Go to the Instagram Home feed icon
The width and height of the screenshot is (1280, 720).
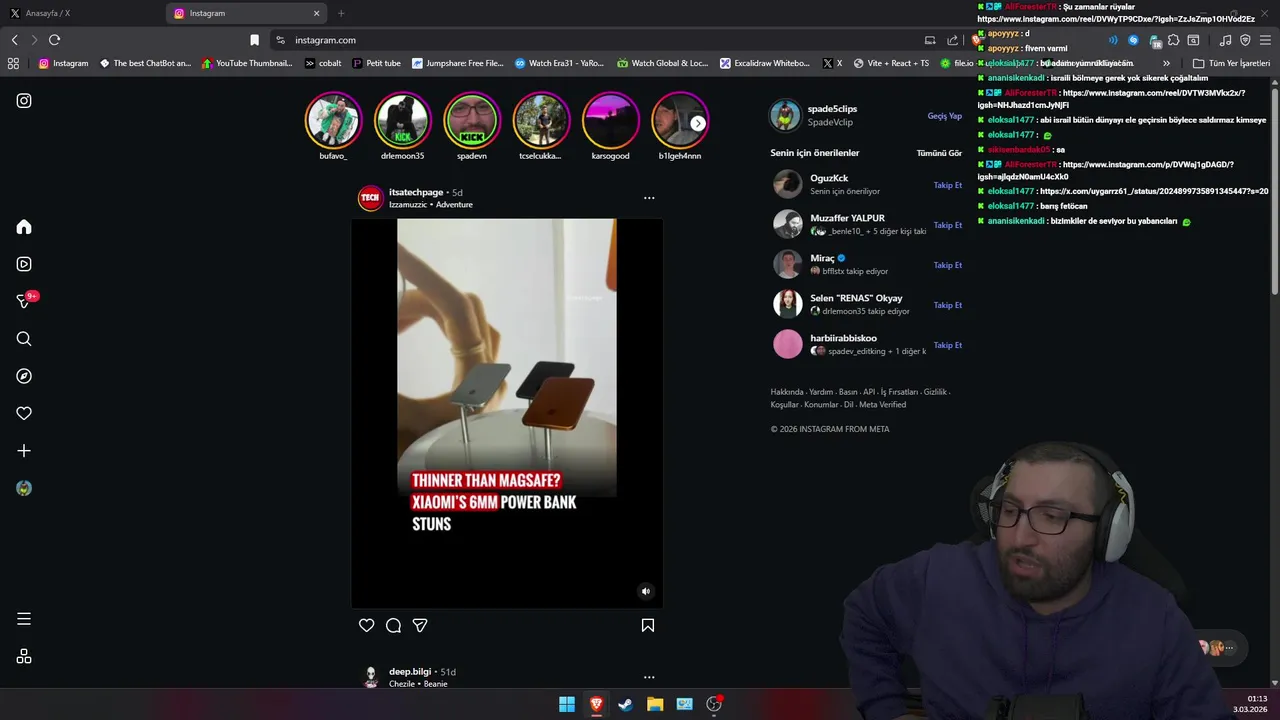(x=24, y=227)
